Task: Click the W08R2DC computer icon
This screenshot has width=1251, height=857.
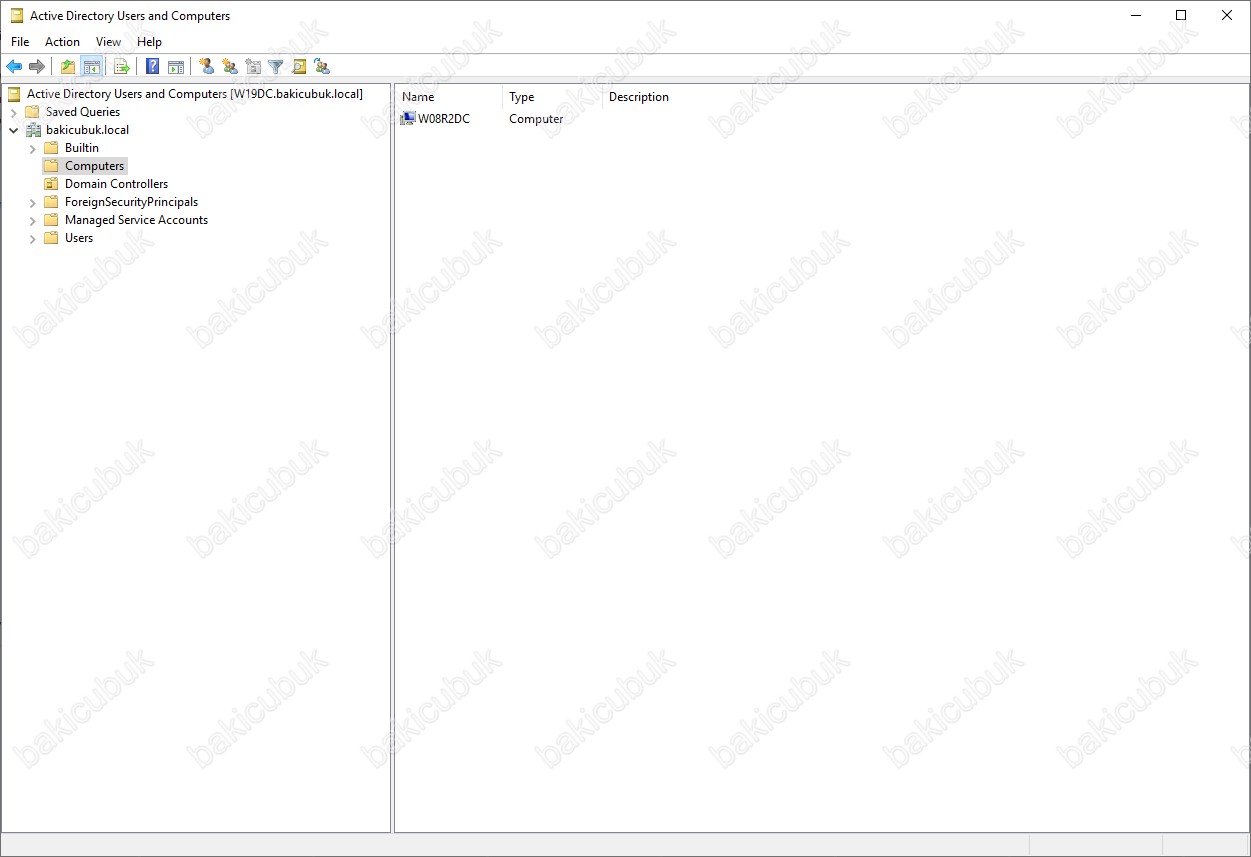Action: (408, 119)
